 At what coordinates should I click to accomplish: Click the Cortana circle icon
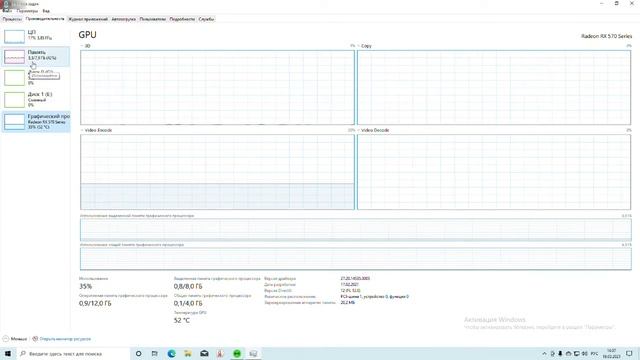click(138, 353)
